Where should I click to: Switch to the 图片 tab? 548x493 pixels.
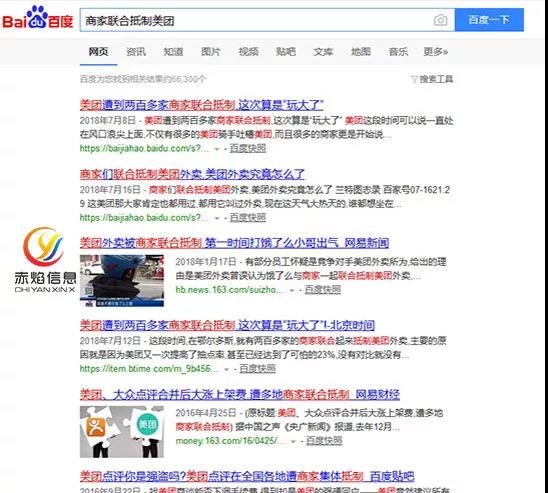(x=210, y=52)
